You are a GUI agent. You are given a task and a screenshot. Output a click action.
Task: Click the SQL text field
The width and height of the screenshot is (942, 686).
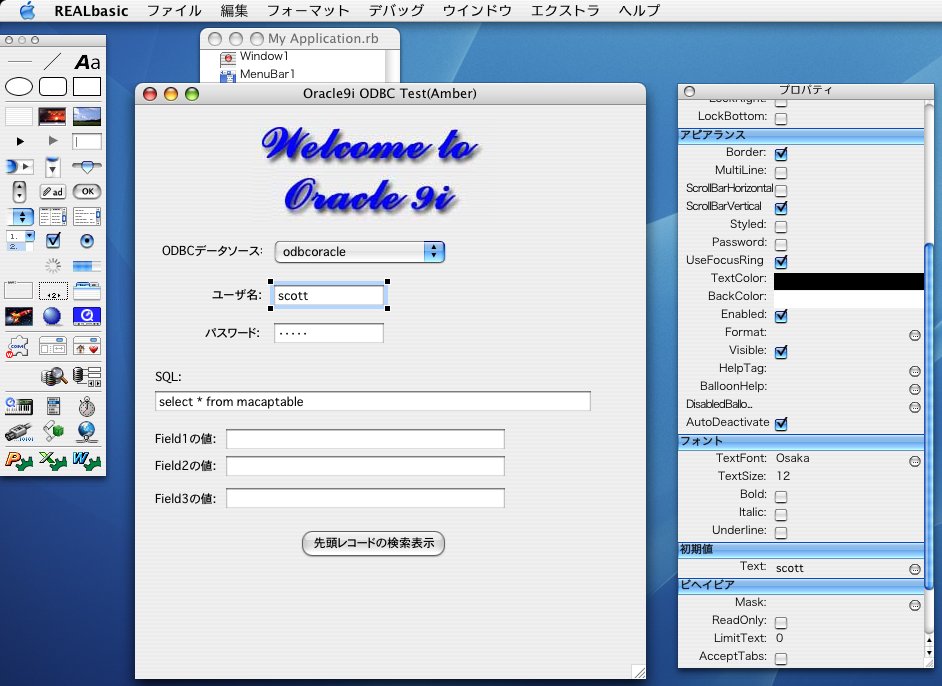[x=372, y=401]
